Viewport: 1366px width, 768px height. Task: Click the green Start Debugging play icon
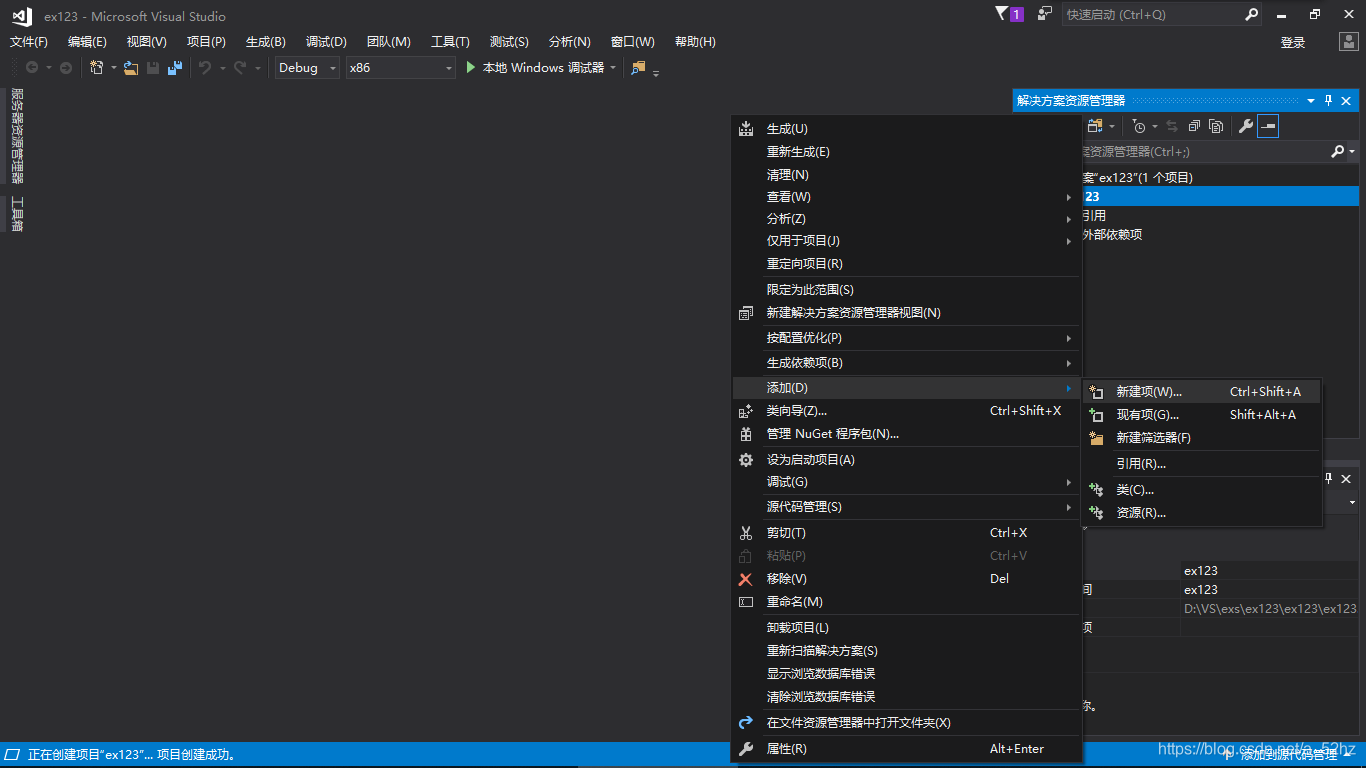pyautogui.click(x=471, y=68)
